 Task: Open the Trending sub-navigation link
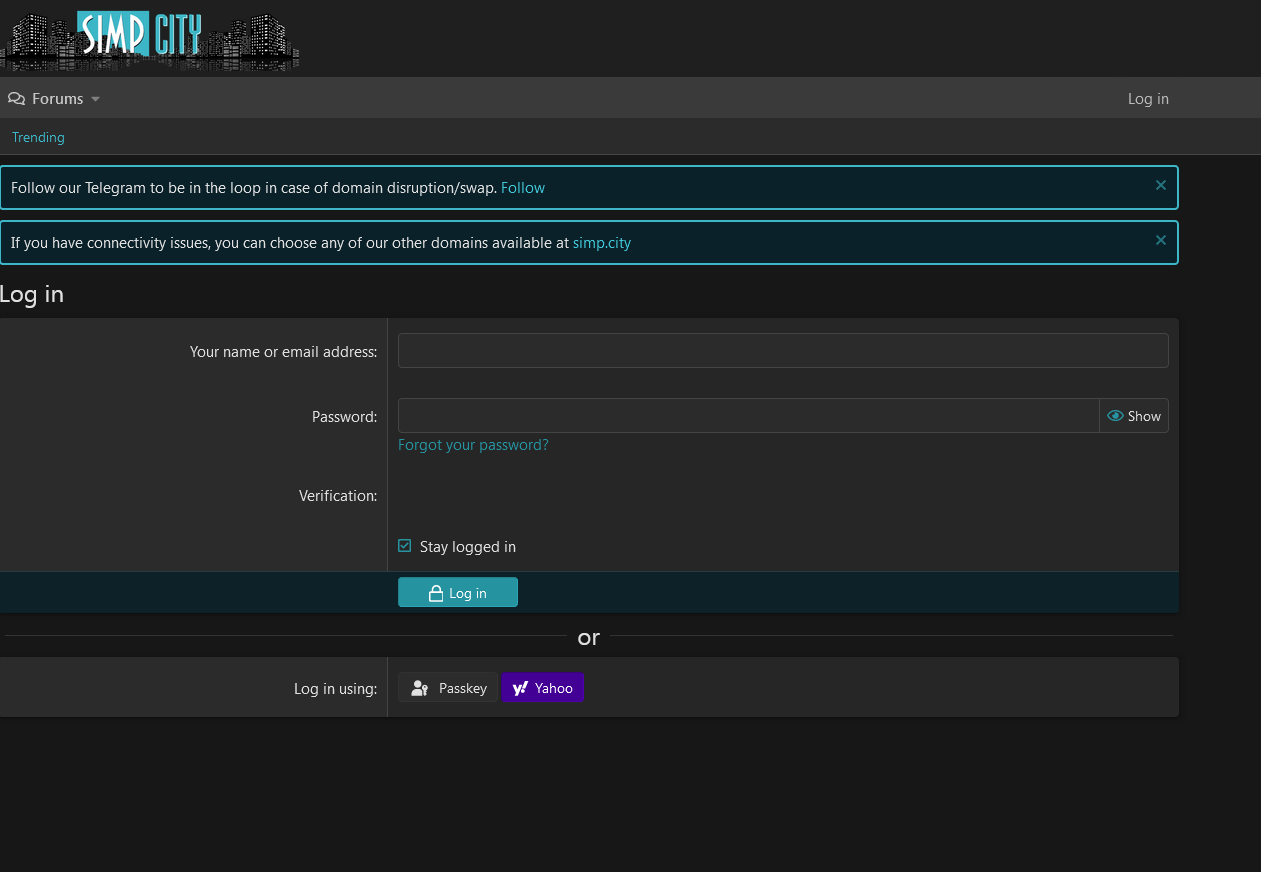(38, 137)
